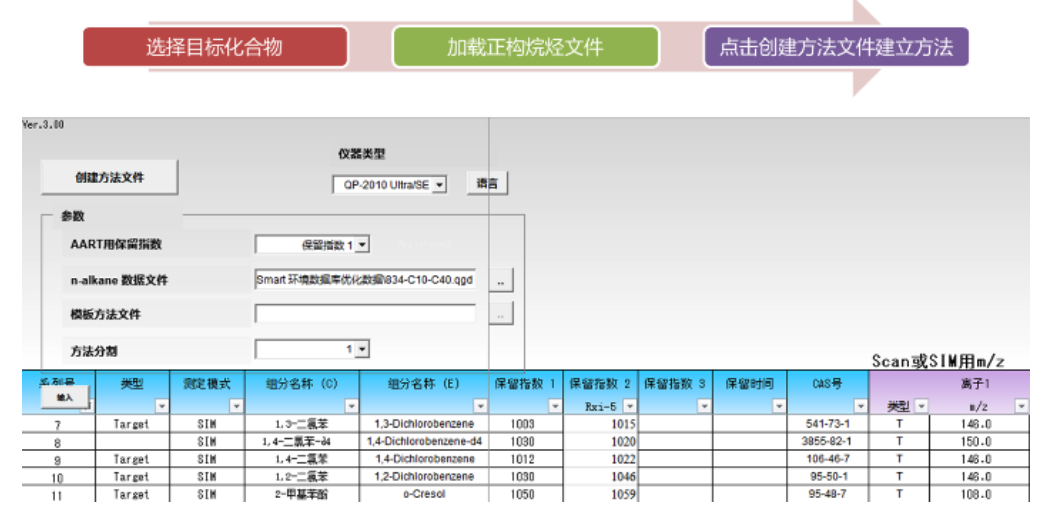Click the 创建方法文件 button
This screenshot has width=1042, height=509.
[x=109, y=177]
